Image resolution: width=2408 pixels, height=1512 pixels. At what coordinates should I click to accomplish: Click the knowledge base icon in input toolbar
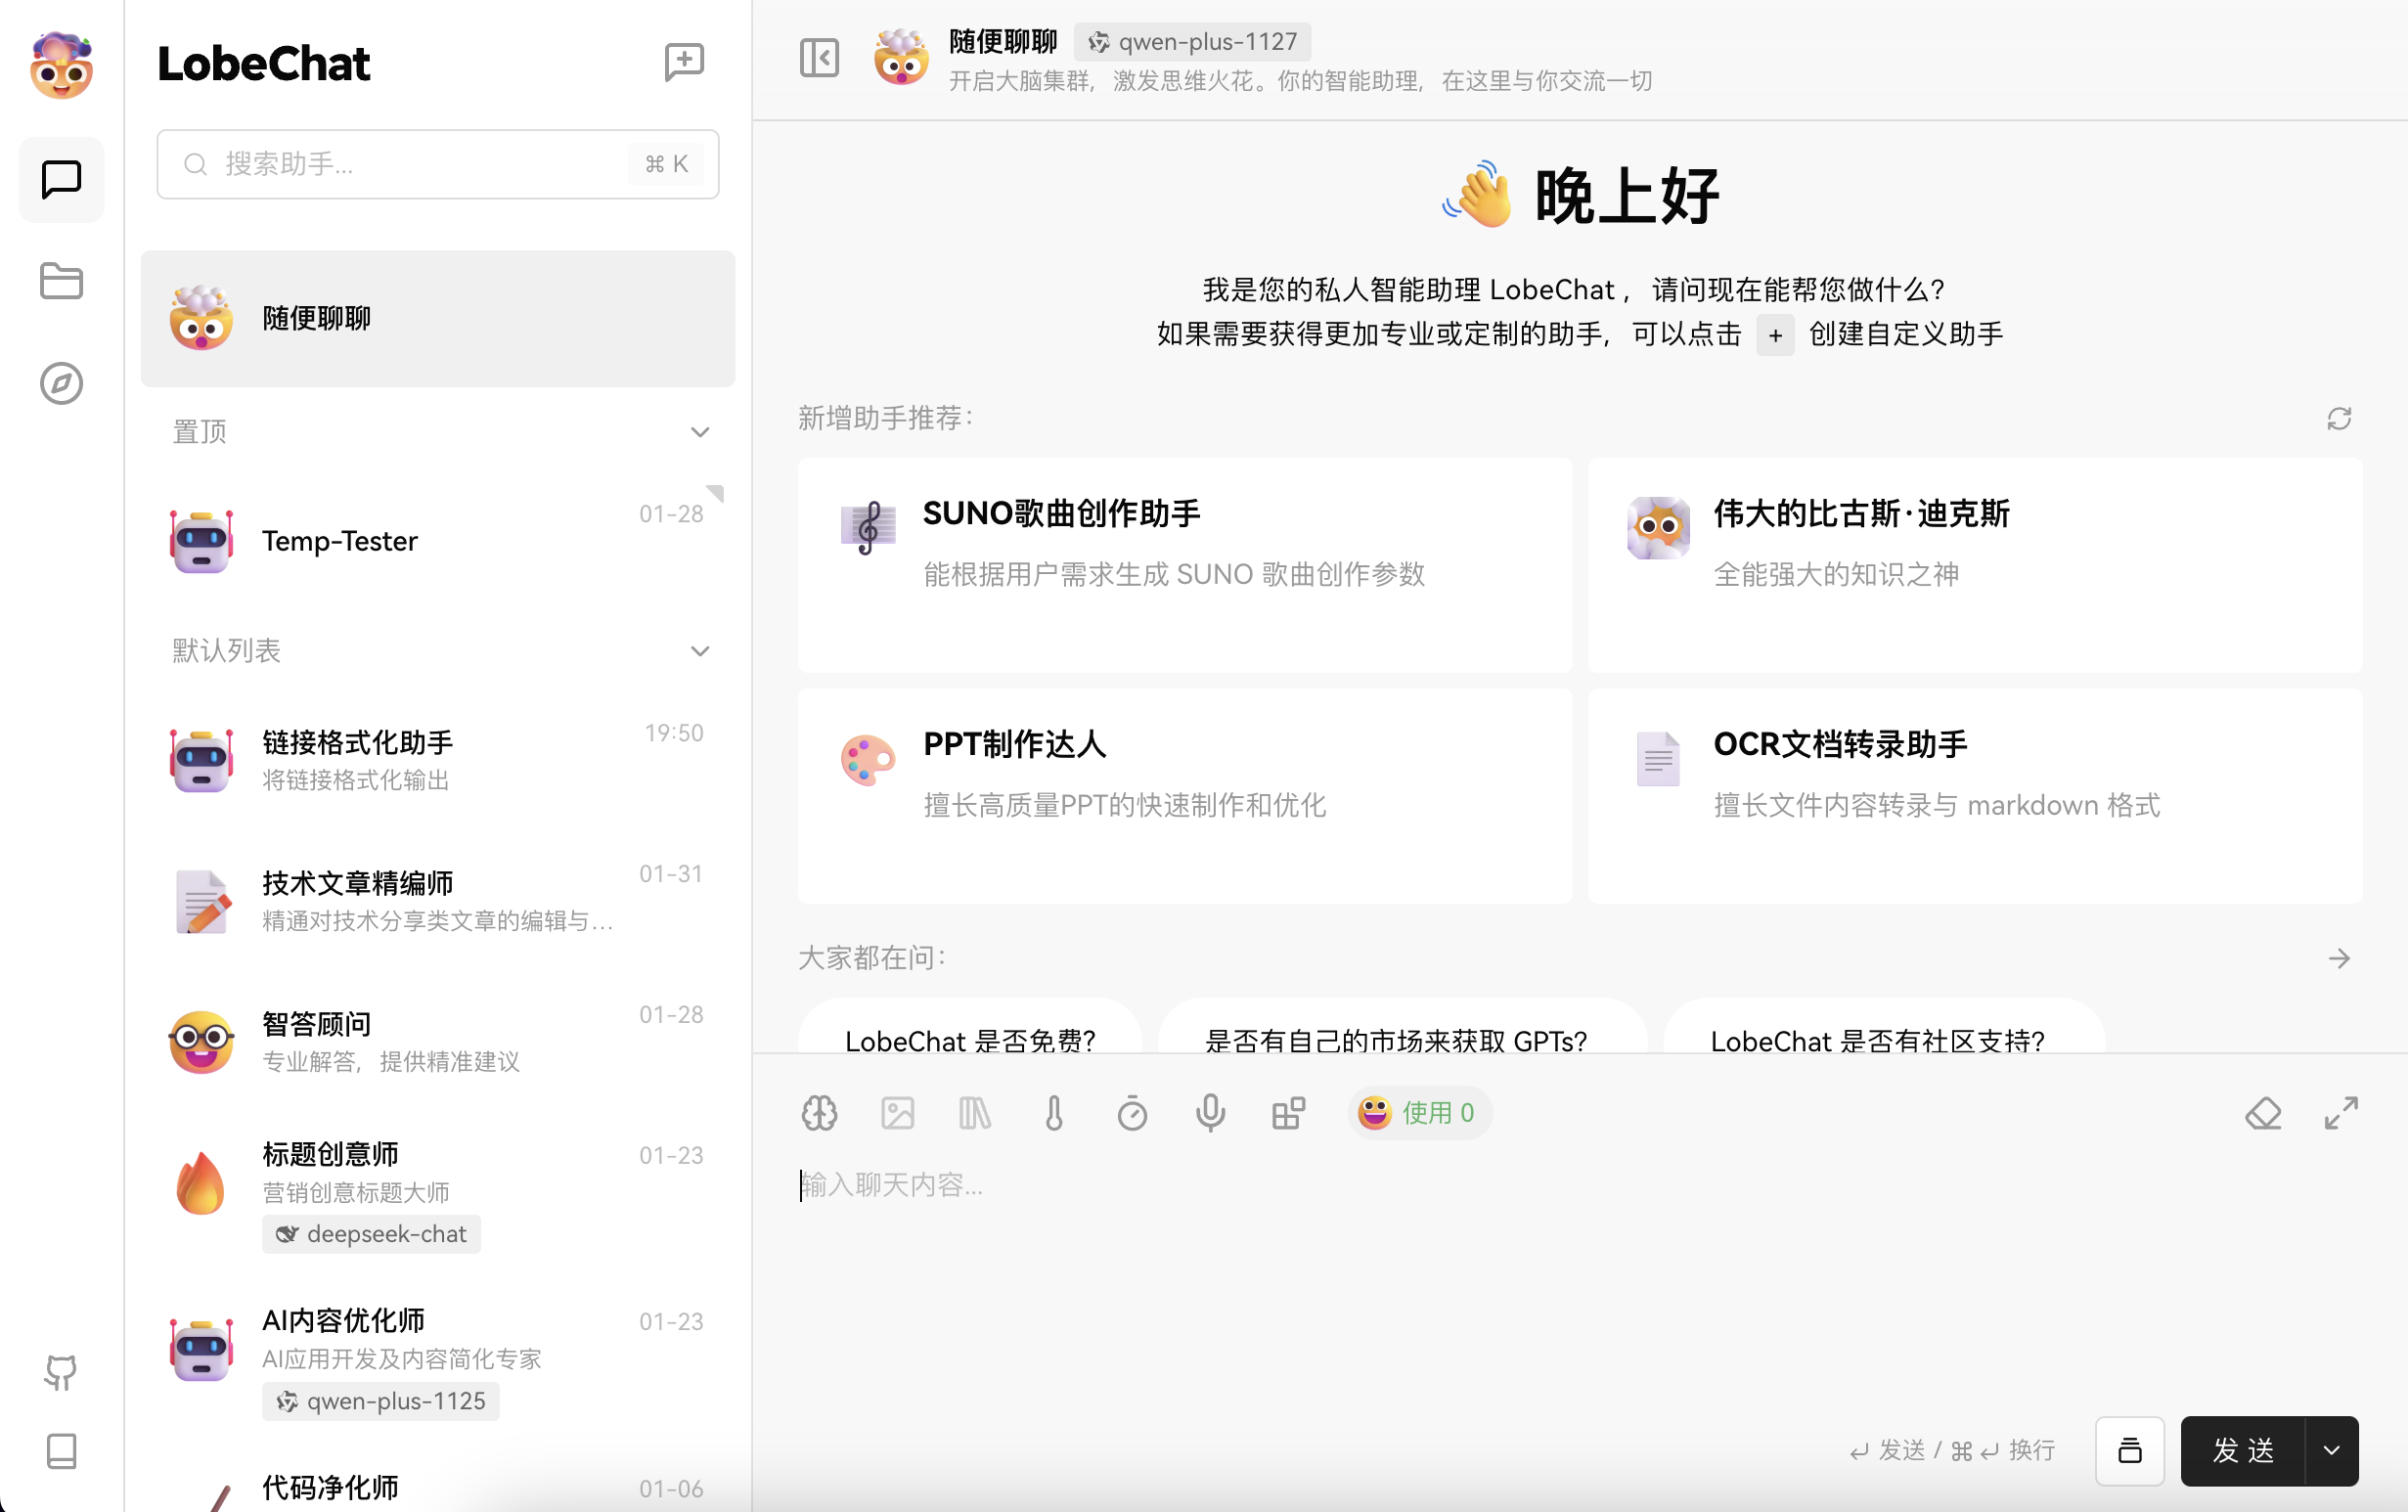click(x=975, y=1112)
